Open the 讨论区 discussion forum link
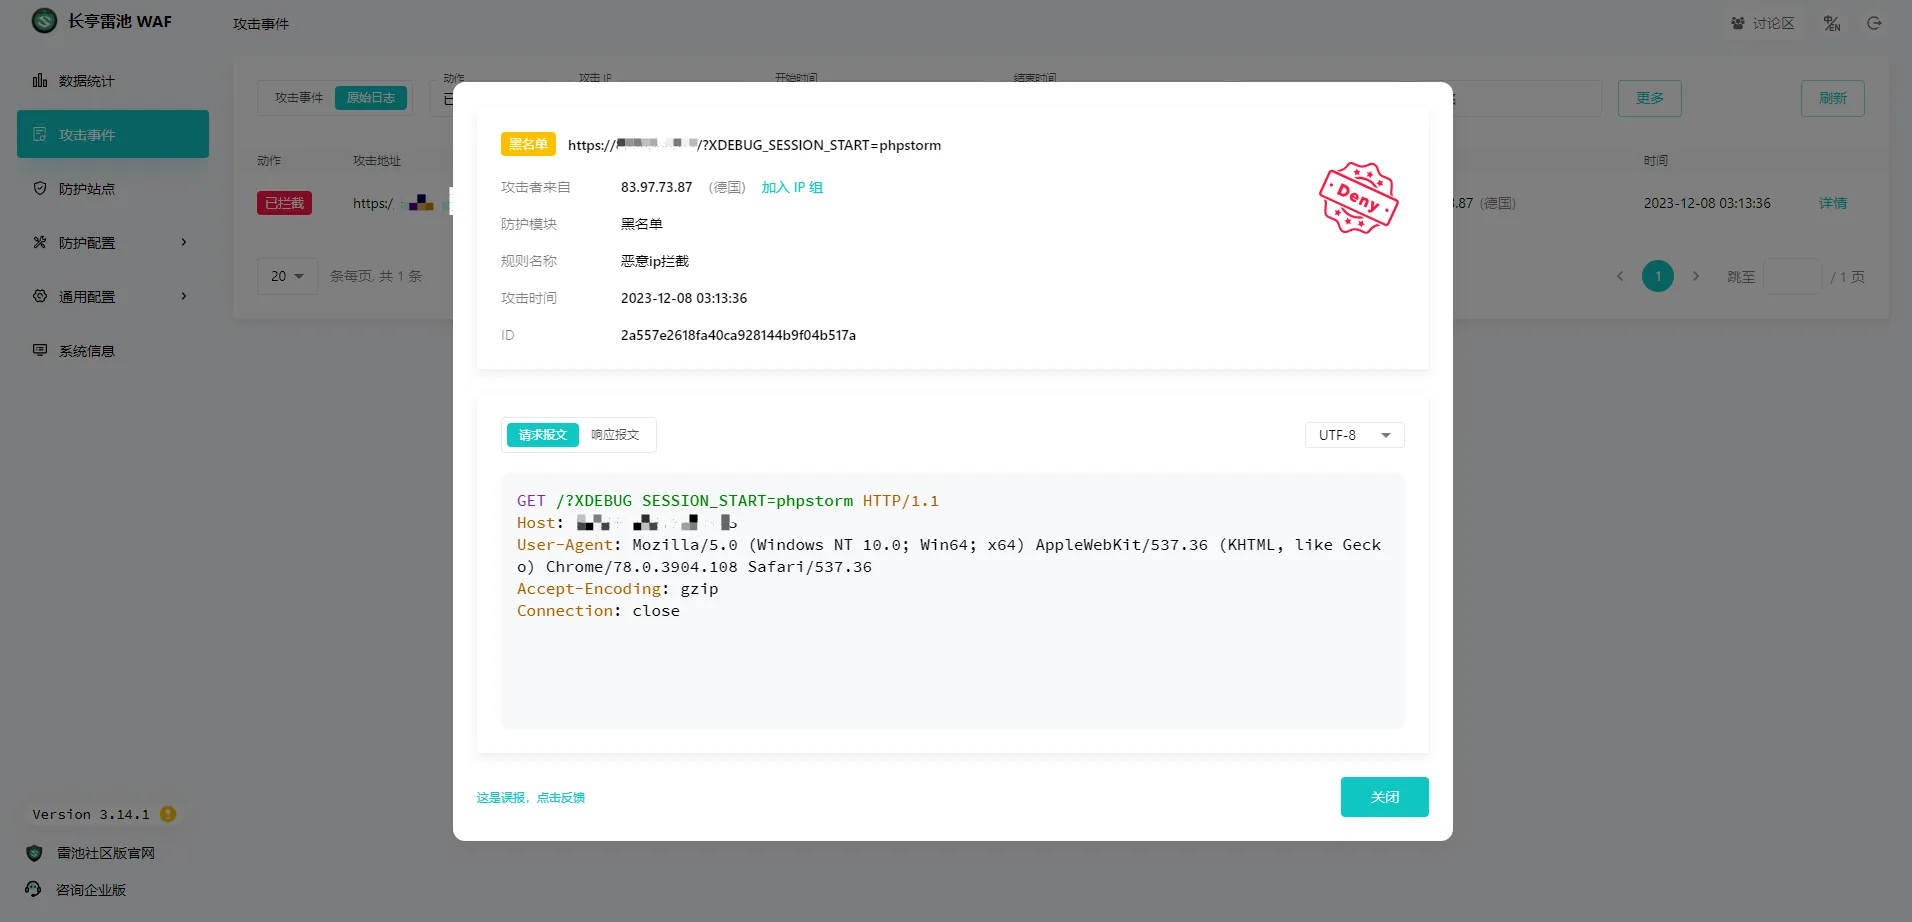Screen dimensions: 1912x922 [1763, 23]
